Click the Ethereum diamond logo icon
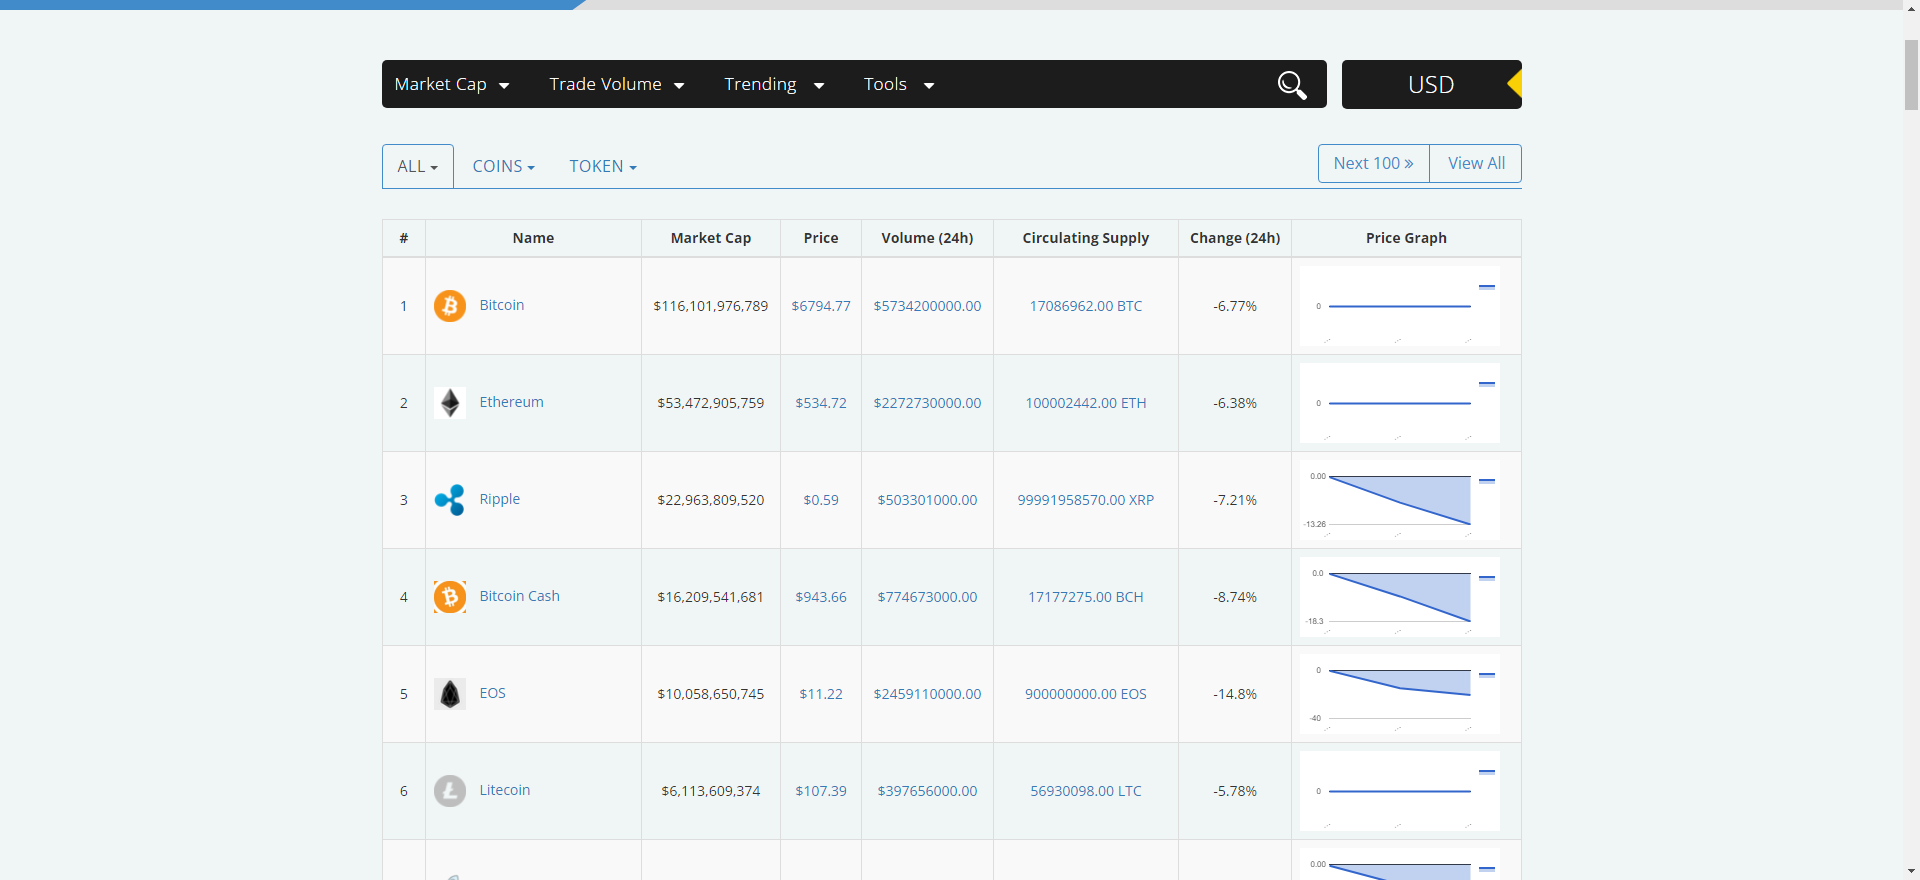The width and height of the screenshot is (1920, 880). (450, 403)
